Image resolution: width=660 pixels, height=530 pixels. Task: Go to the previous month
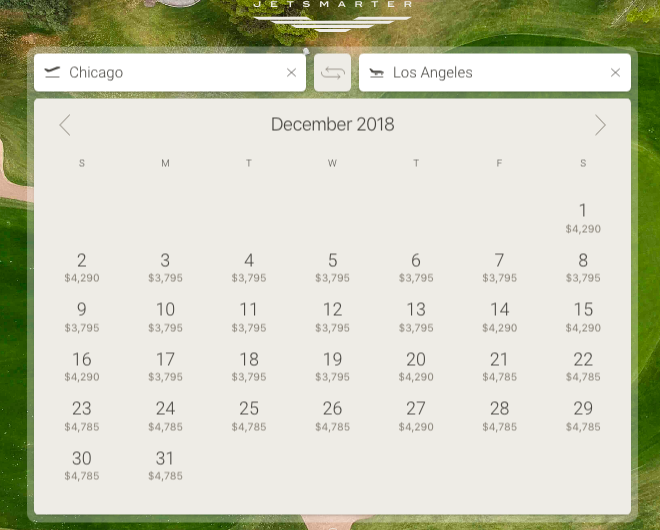65,125
